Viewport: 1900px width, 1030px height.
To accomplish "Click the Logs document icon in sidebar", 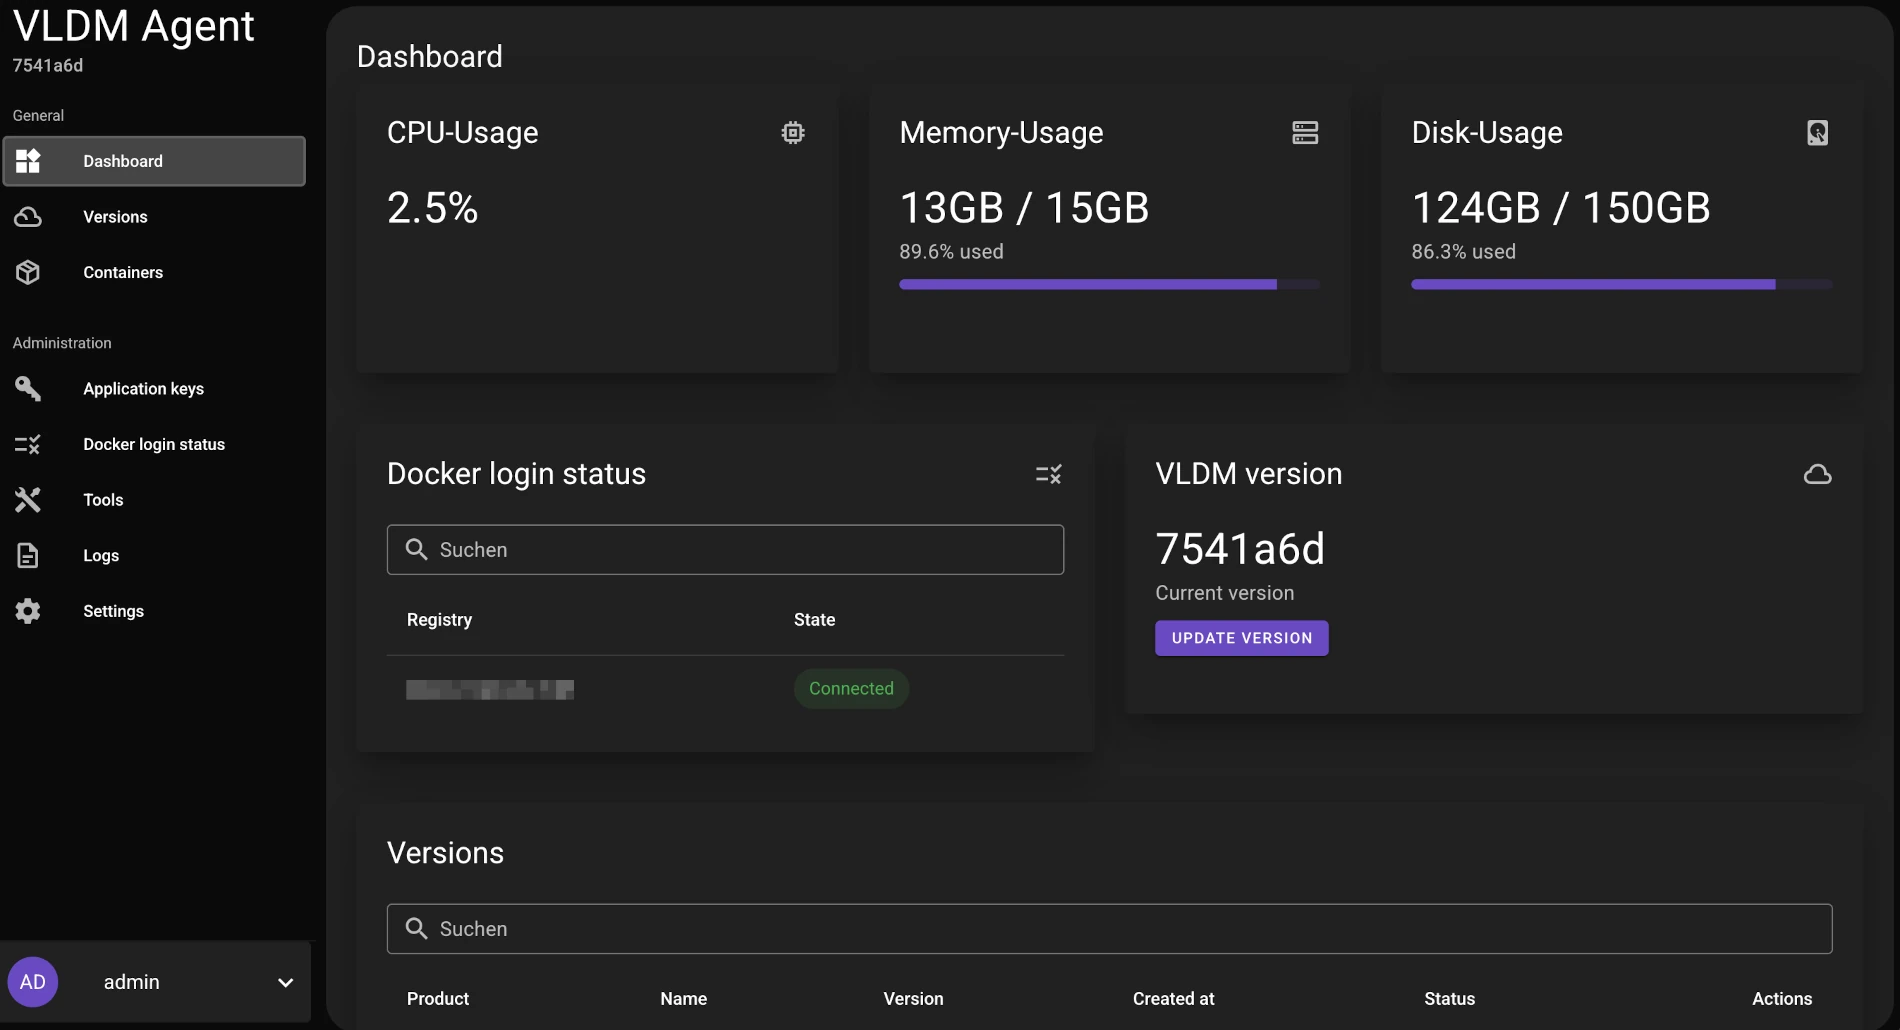I will (28, 556).
